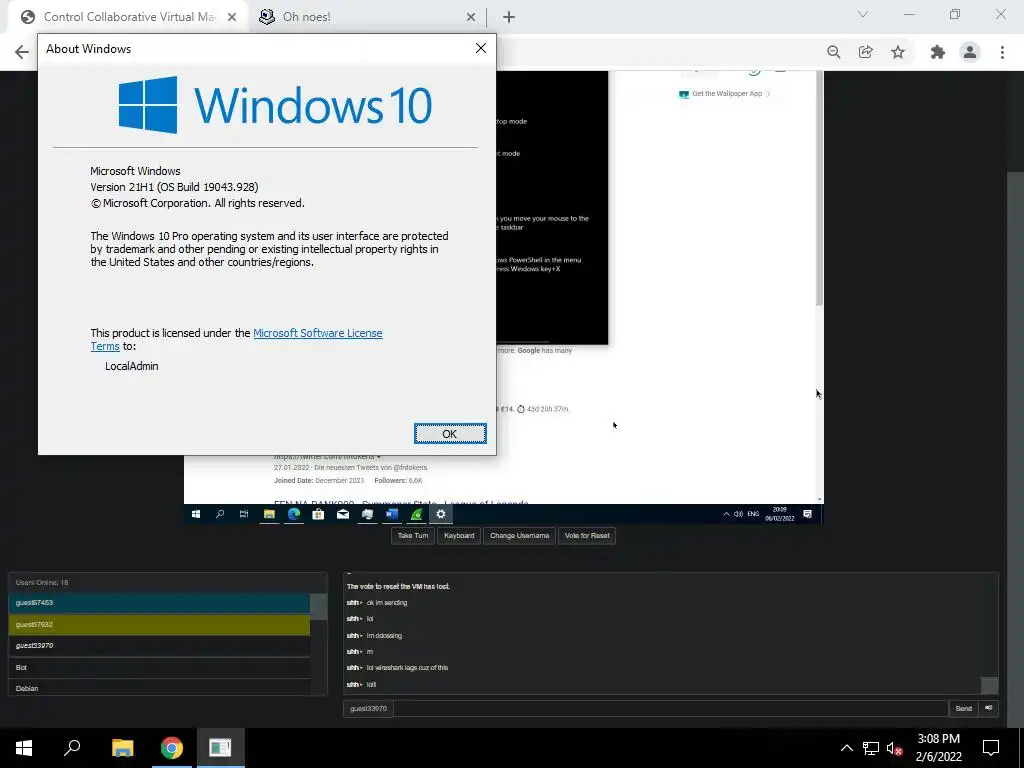Click the Chrome page vertical scrollbar
This screenshot has height=768, width=1024.
tap(1016, 451)
